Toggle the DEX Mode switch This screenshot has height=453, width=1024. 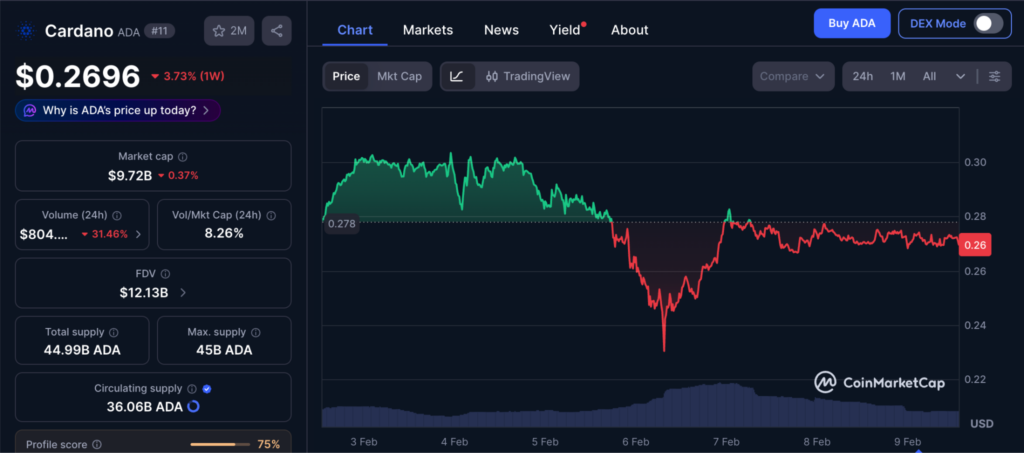coord(988,23)
